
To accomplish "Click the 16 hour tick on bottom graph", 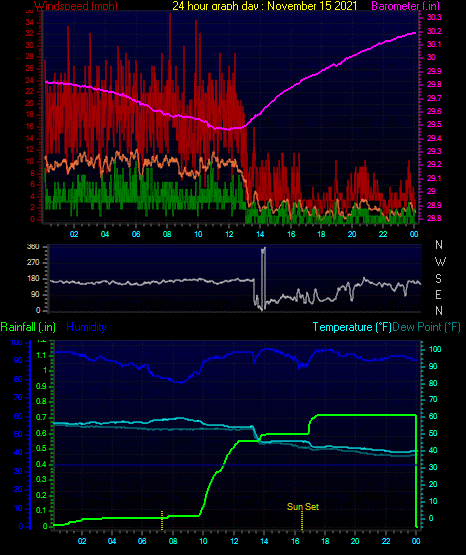I will pos(295,541).
